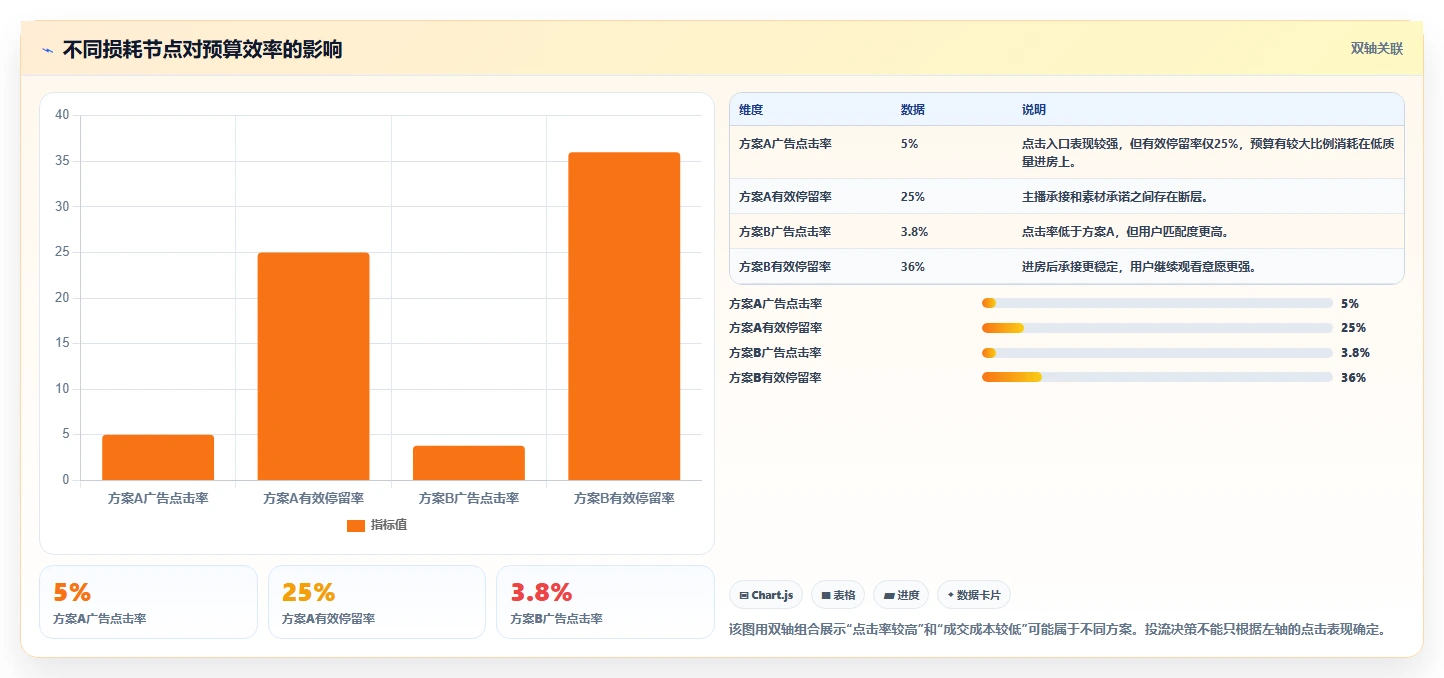
Task: Click the 5% value in the table
Action: point(909,144)
